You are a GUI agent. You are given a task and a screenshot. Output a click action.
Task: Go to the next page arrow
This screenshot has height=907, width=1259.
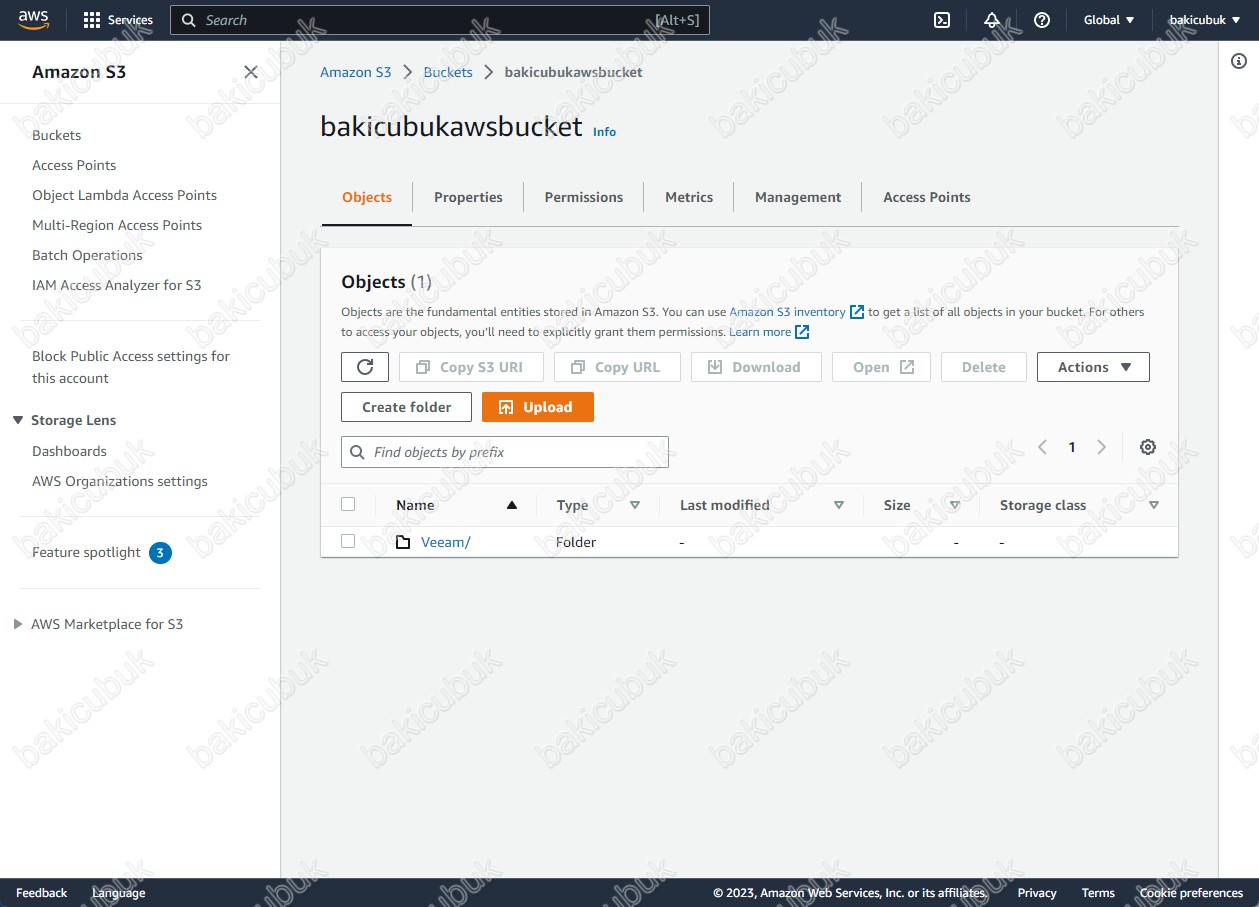pos(1102,447)
